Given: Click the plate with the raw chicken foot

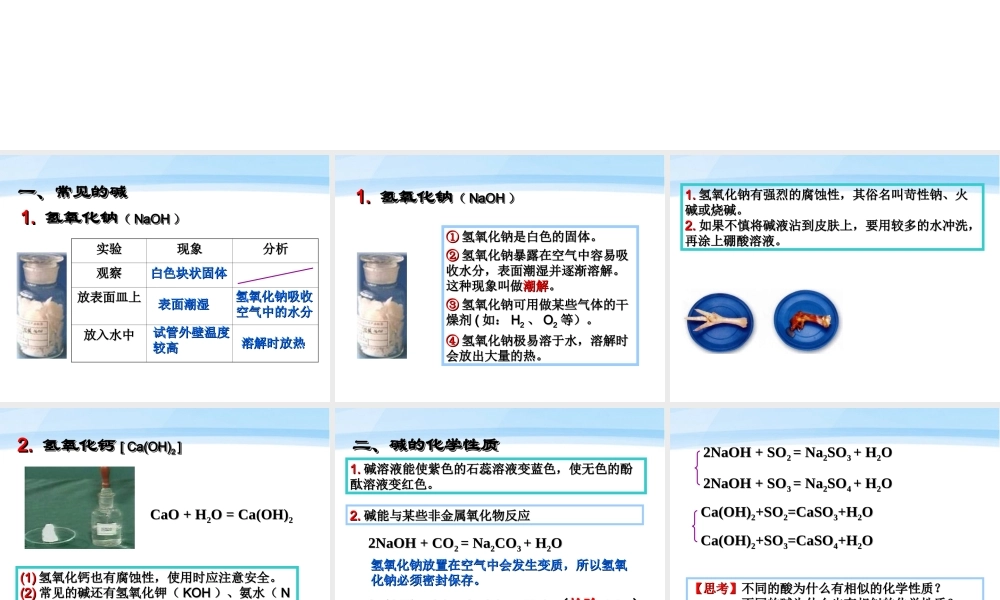Looking at the screenshot, I should [719, 322].
